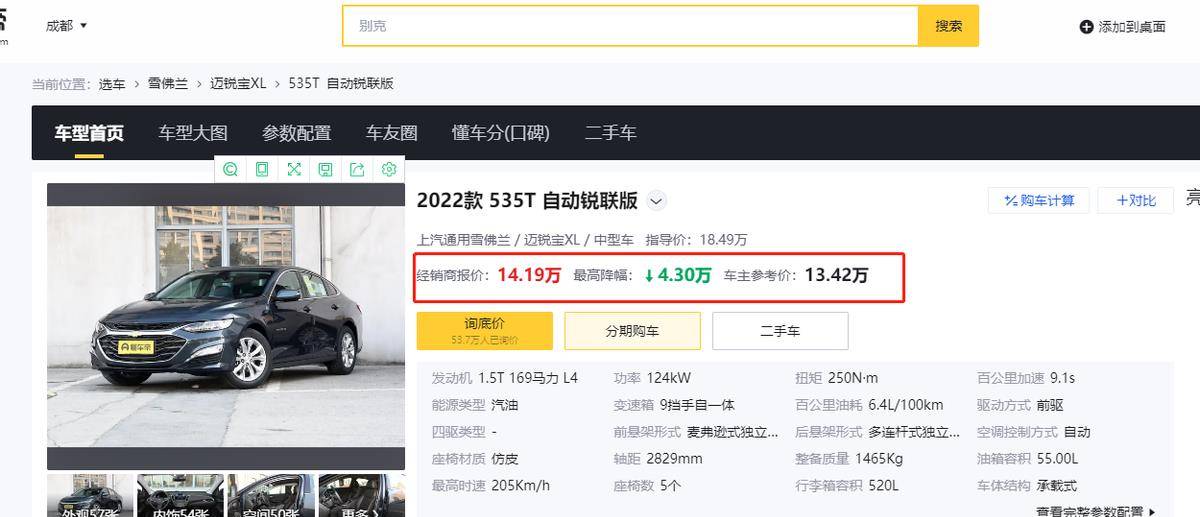Click the 最高时速 205Km/h spec
This screenshot has width=1200, height=517.
(x=491, y=485)
